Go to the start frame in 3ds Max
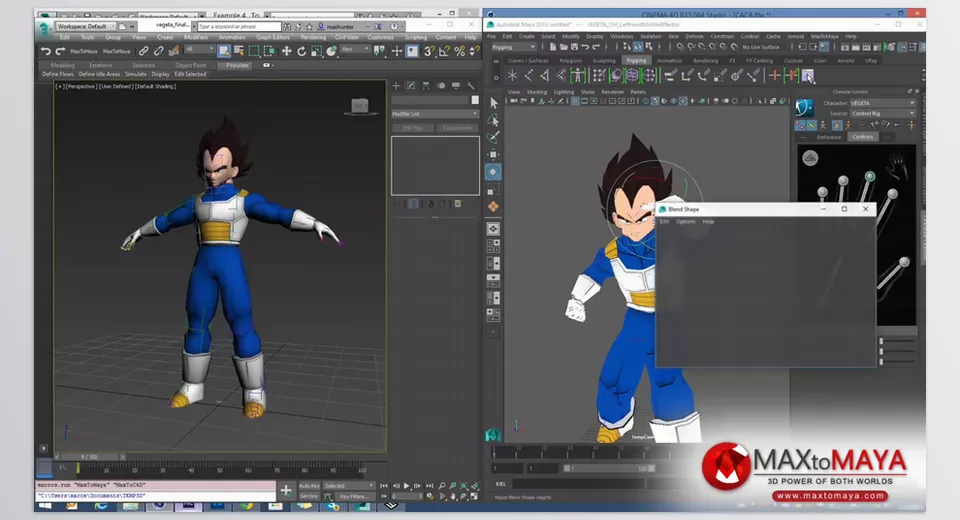 click(384, 486)
